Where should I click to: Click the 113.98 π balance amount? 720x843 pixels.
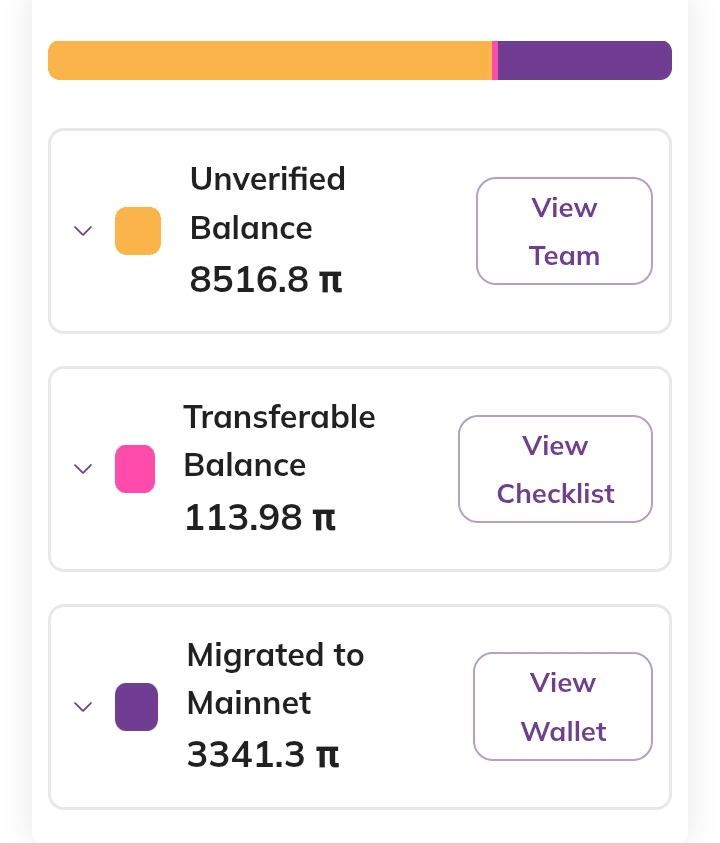(260, 518)
